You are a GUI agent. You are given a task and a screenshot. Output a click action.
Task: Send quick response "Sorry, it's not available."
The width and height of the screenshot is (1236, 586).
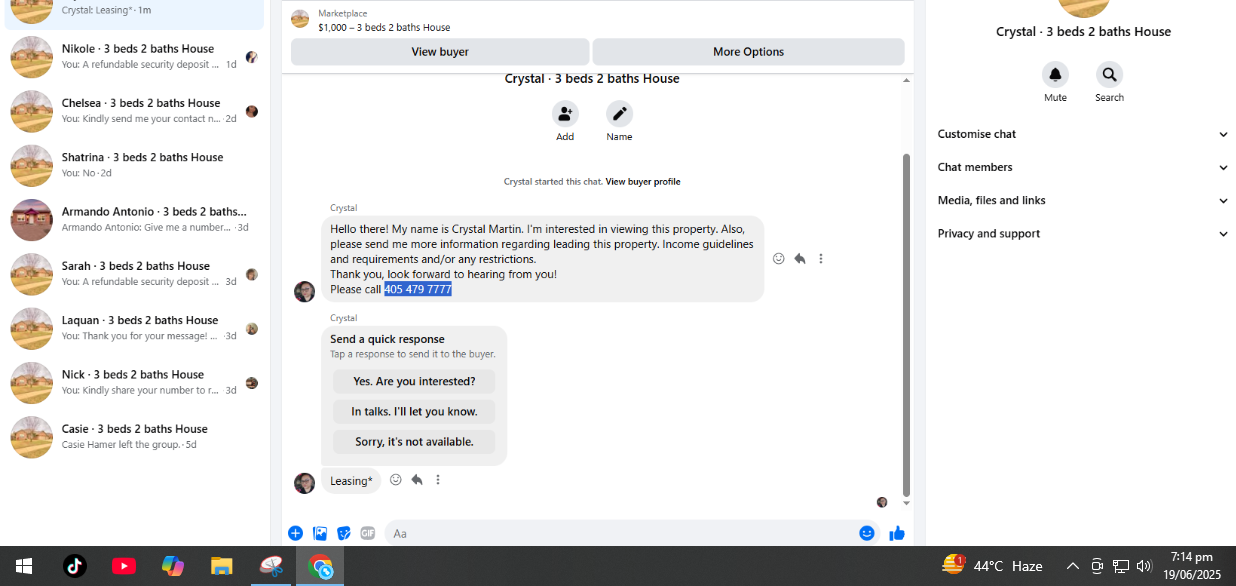click(x=414, y=441)
